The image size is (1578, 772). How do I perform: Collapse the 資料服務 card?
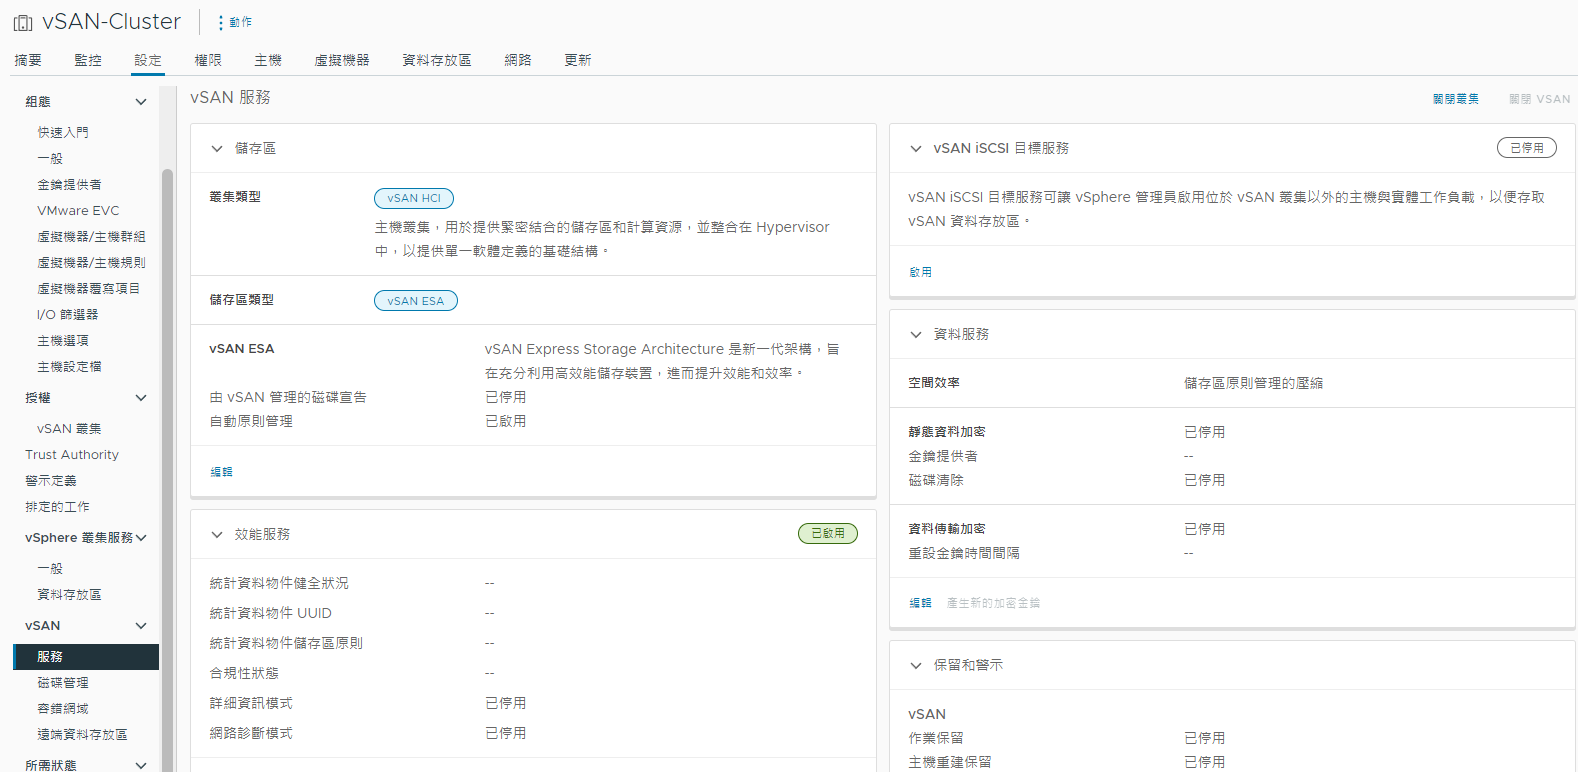[916, 334]
